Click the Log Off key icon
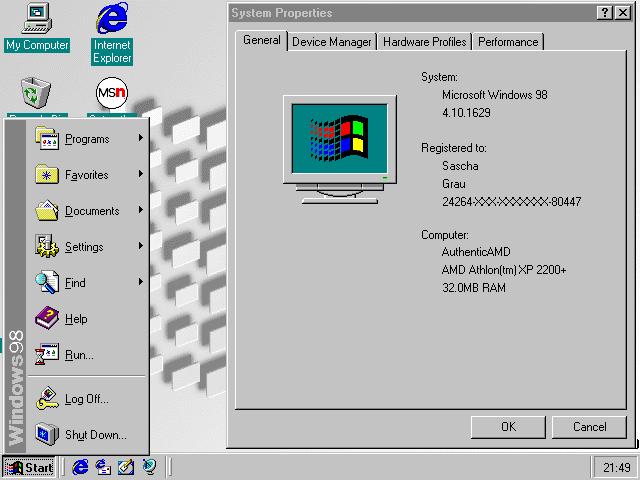The image size is (640, 480). [x=47, y=398]
